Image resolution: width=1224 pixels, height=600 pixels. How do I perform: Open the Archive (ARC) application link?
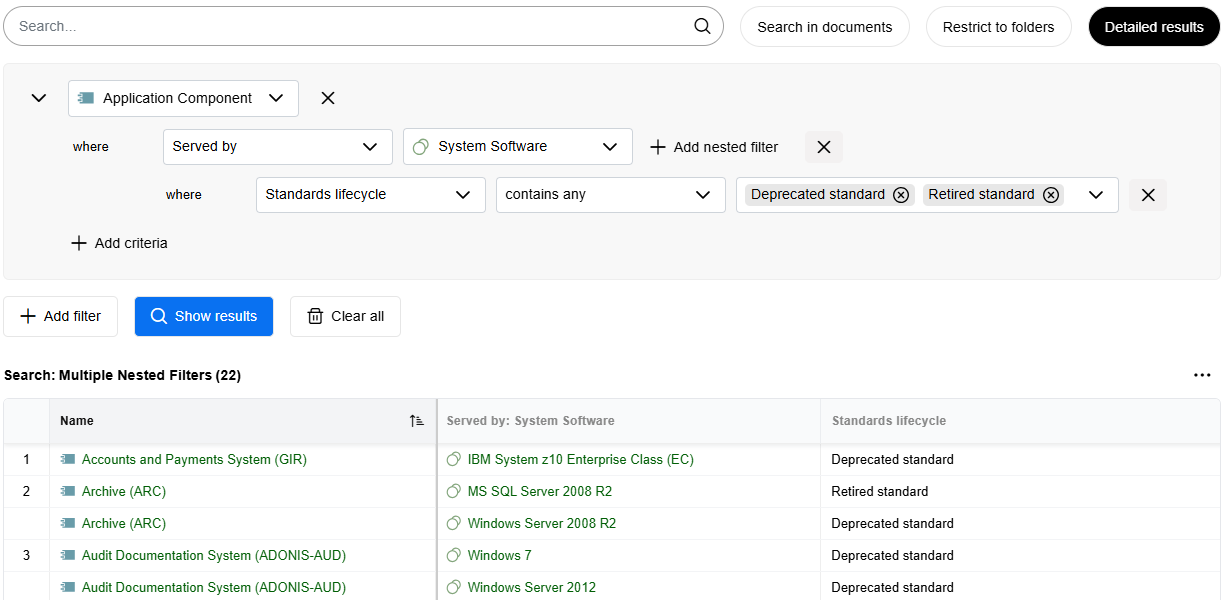(x=122, y=491)
